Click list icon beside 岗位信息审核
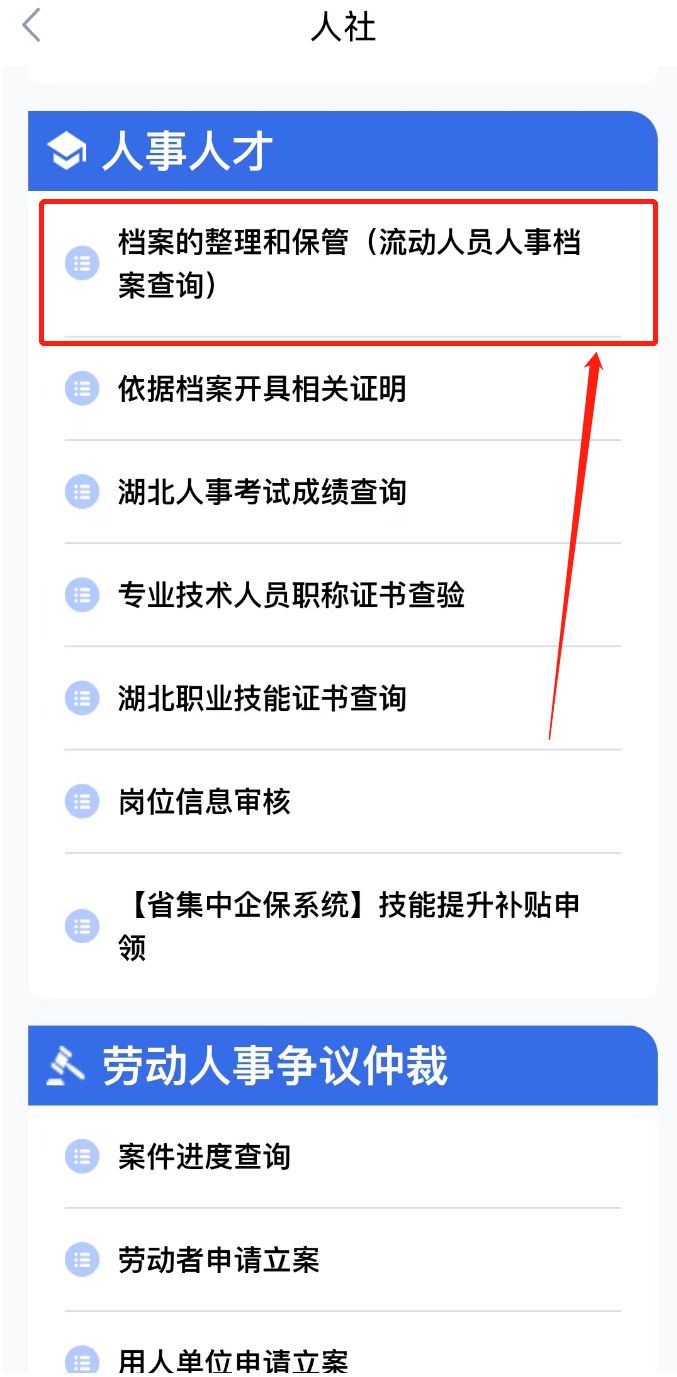677x1377 pixels. [82, 801]
